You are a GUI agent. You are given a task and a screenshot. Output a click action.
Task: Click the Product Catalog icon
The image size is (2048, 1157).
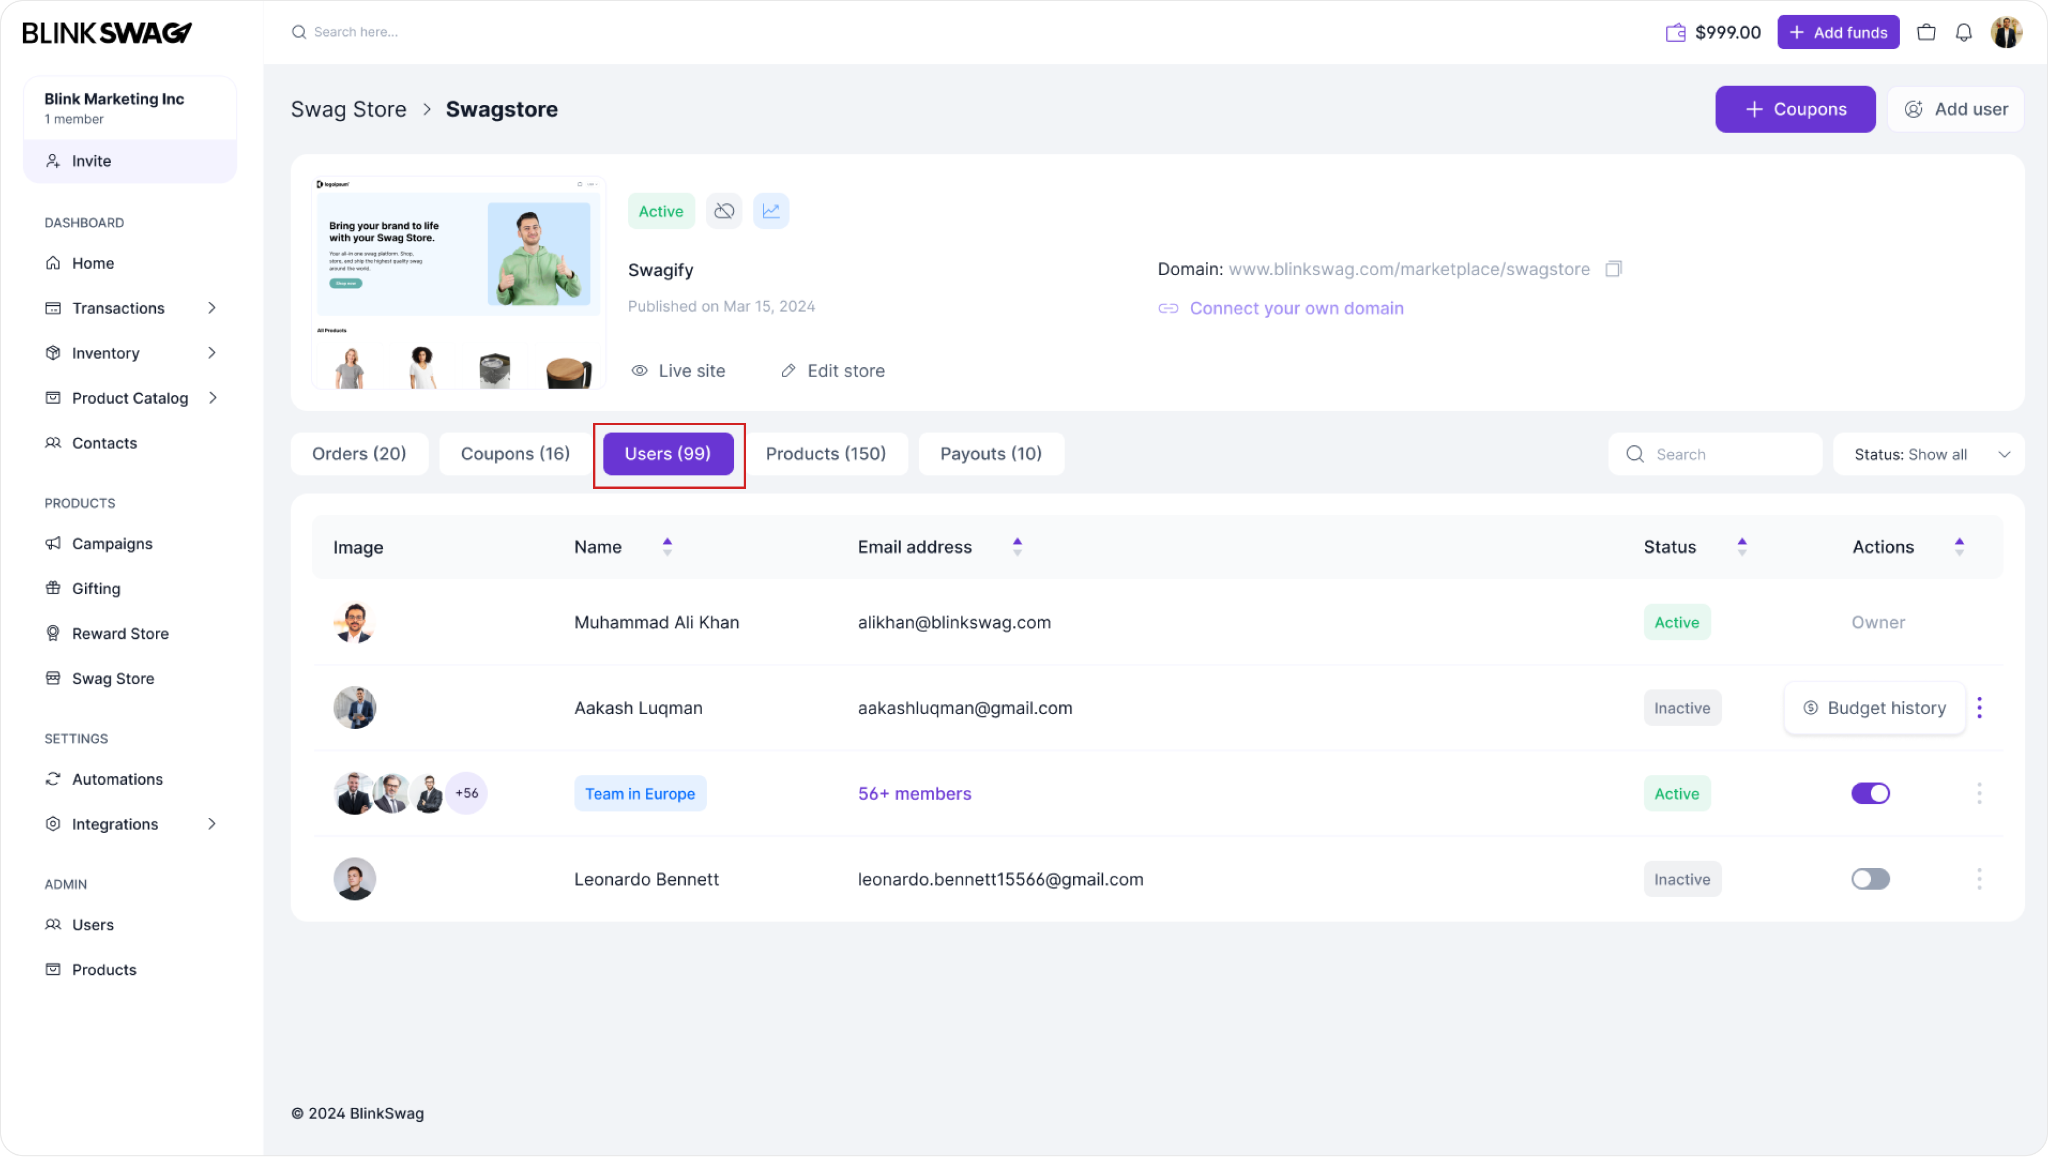[53, 398]
